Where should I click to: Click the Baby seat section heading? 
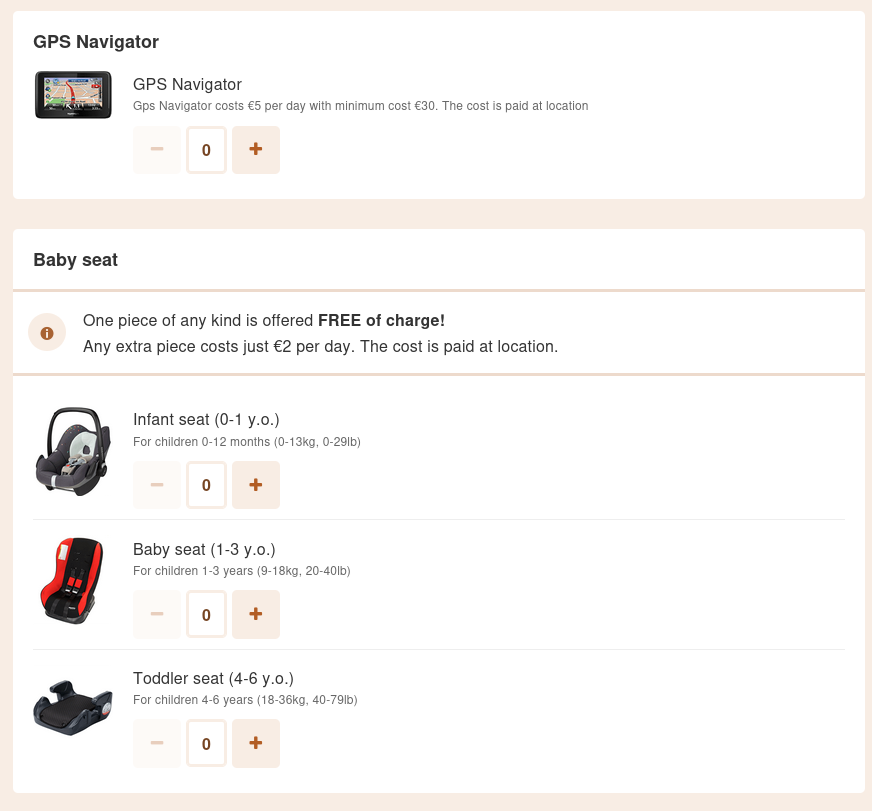pyautogui.click(x=76, y=260)
